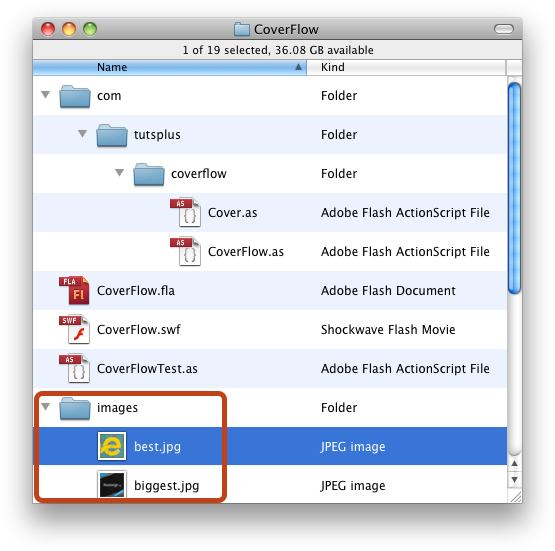This screenshot has height=551, width=555.
Task: Close the CoverFlow window with red button
Action: pos(48,29)
